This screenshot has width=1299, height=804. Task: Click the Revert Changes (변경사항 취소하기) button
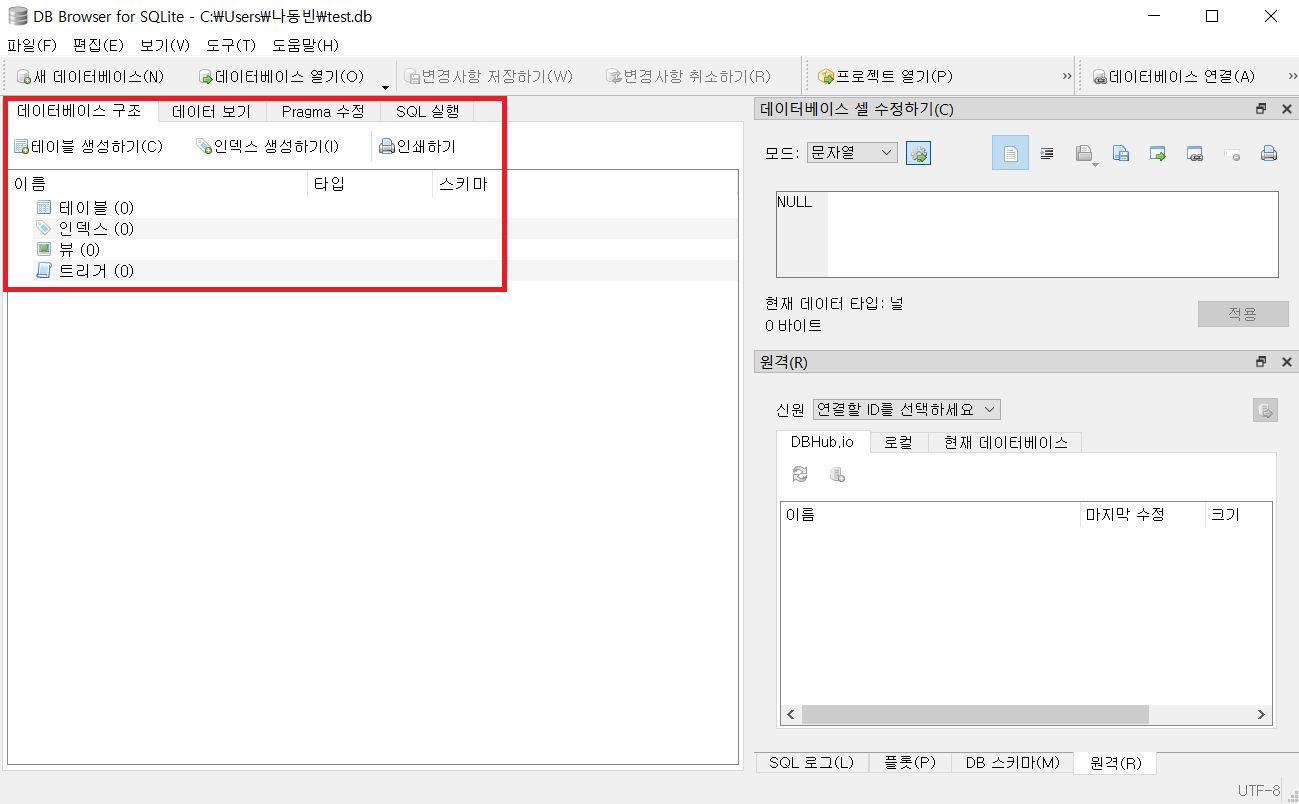tap(688, 76)
